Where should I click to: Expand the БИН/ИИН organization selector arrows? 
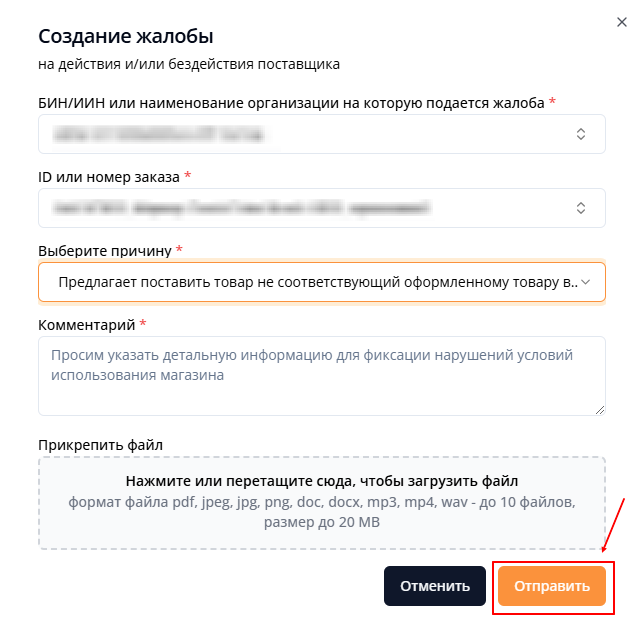pos(581,134)
